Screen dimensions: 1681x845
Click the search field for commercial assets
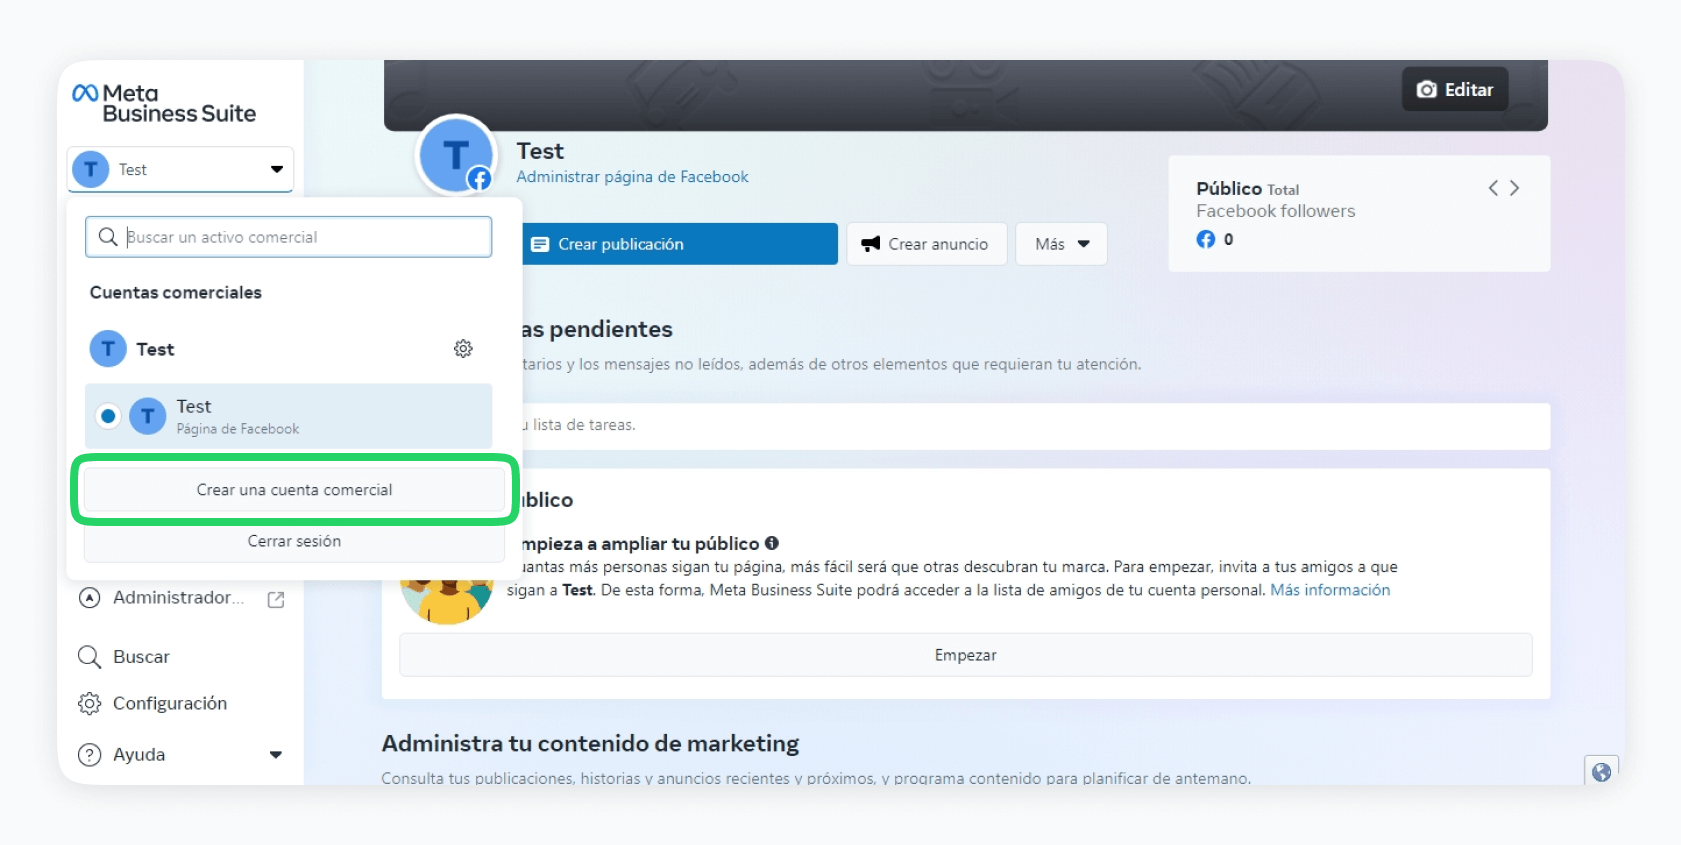coord(288,237)
